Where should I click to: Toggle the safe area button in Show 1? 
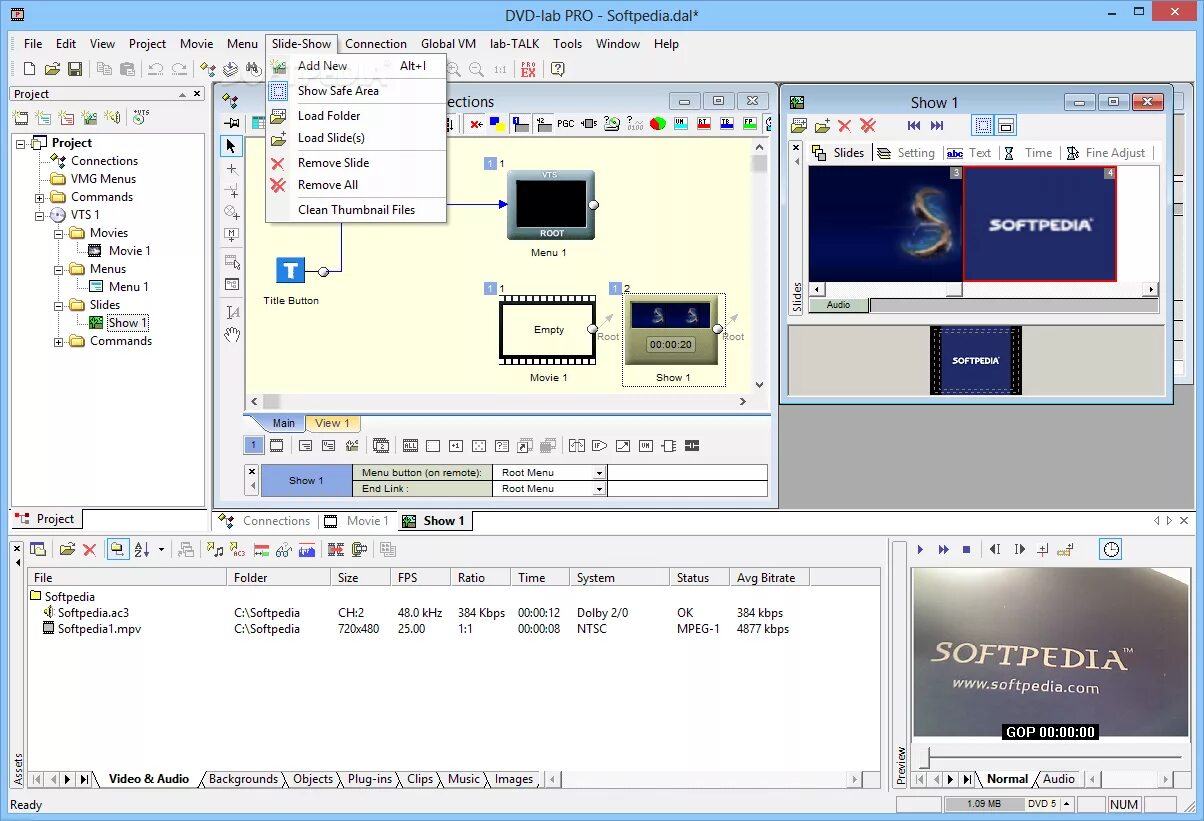click(x=983, y=126)
